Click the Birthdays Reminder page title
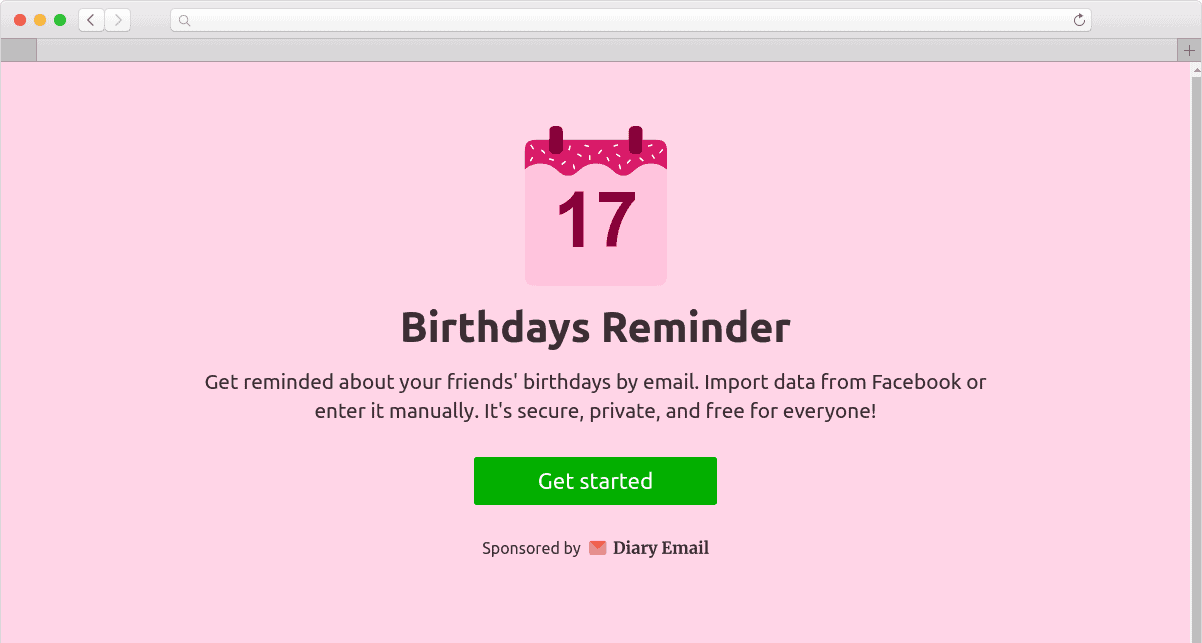The image size is (1202, 643). 595,327
